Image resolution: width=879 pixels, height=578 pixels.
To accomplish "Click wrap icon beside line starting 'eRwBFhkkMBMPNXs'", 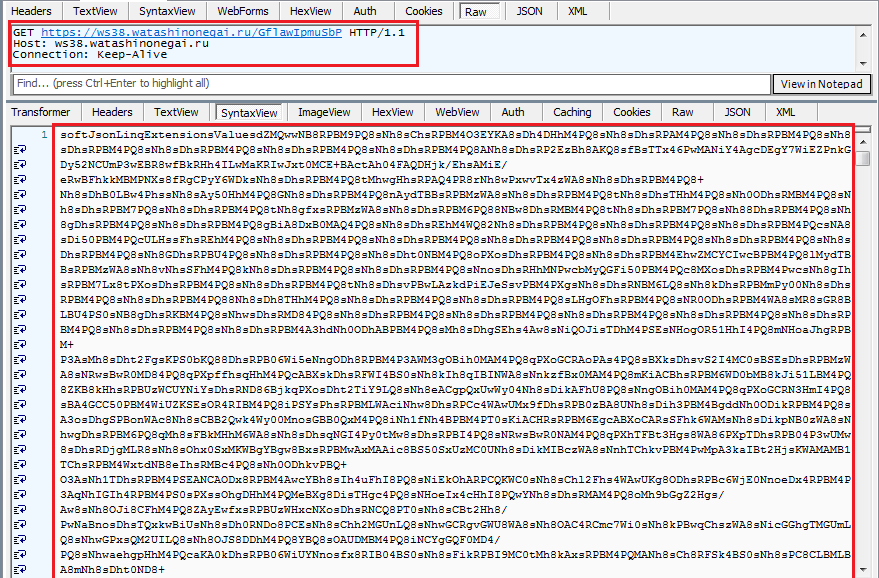I will (x=18, y=179).
